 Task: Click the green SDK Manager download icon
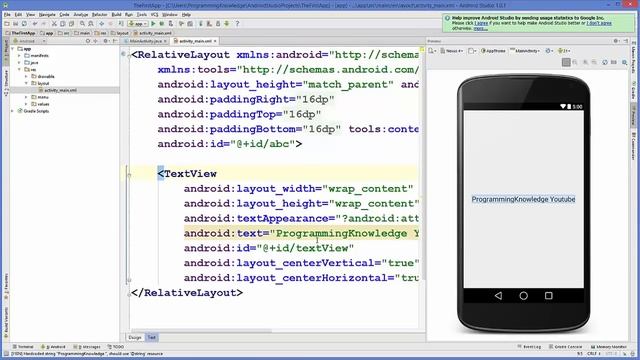click(227, 24)
